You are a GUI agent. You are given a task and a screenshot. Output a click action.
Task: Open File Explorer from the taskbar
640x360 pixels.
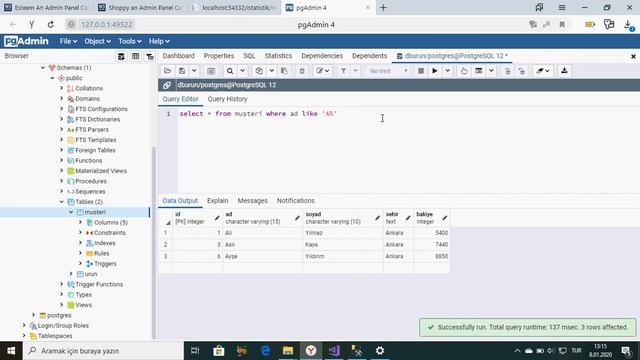click(288, 351)
